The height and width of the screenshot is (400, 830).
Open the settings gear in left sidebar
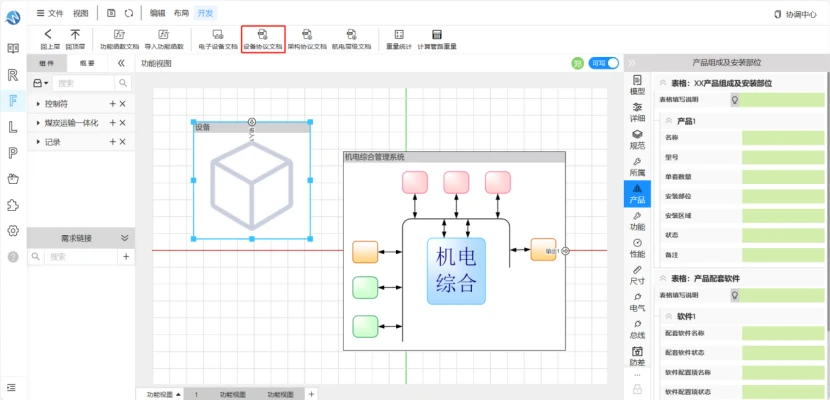coord(13,231)
